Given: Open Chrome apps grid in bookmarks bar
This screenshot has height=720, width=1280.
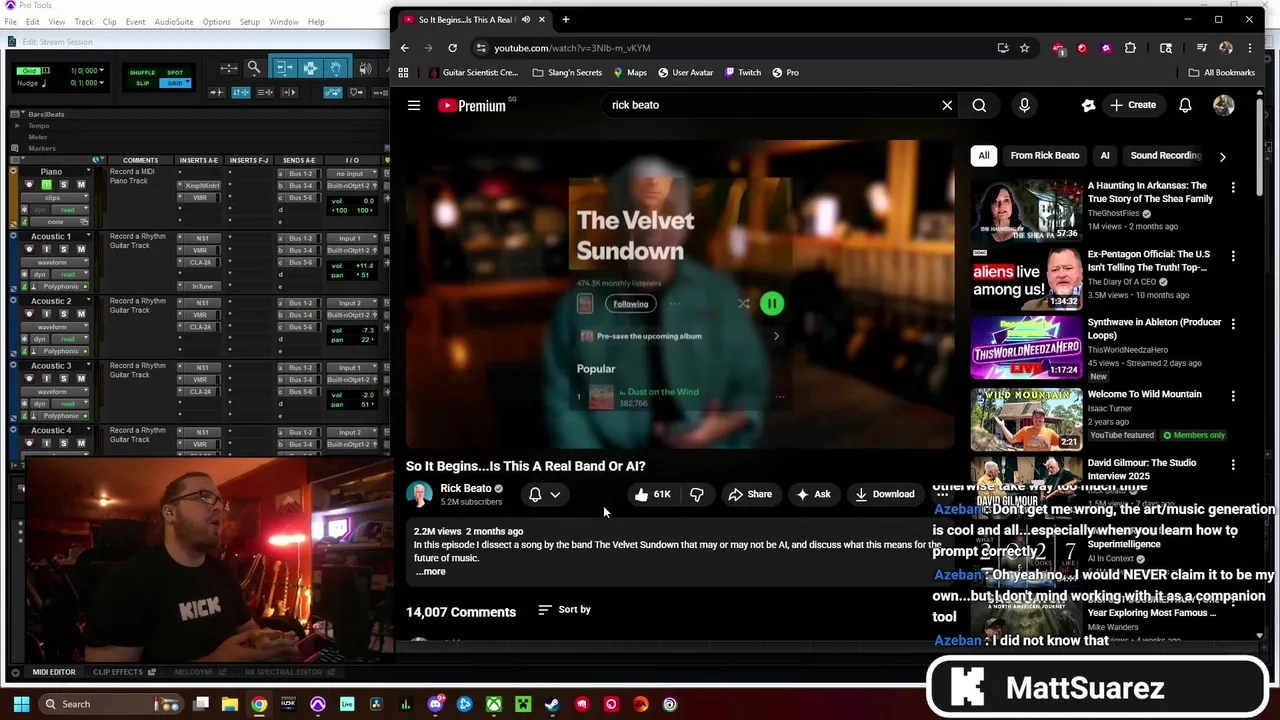Looking at the screenshot, I should (403, 72).
